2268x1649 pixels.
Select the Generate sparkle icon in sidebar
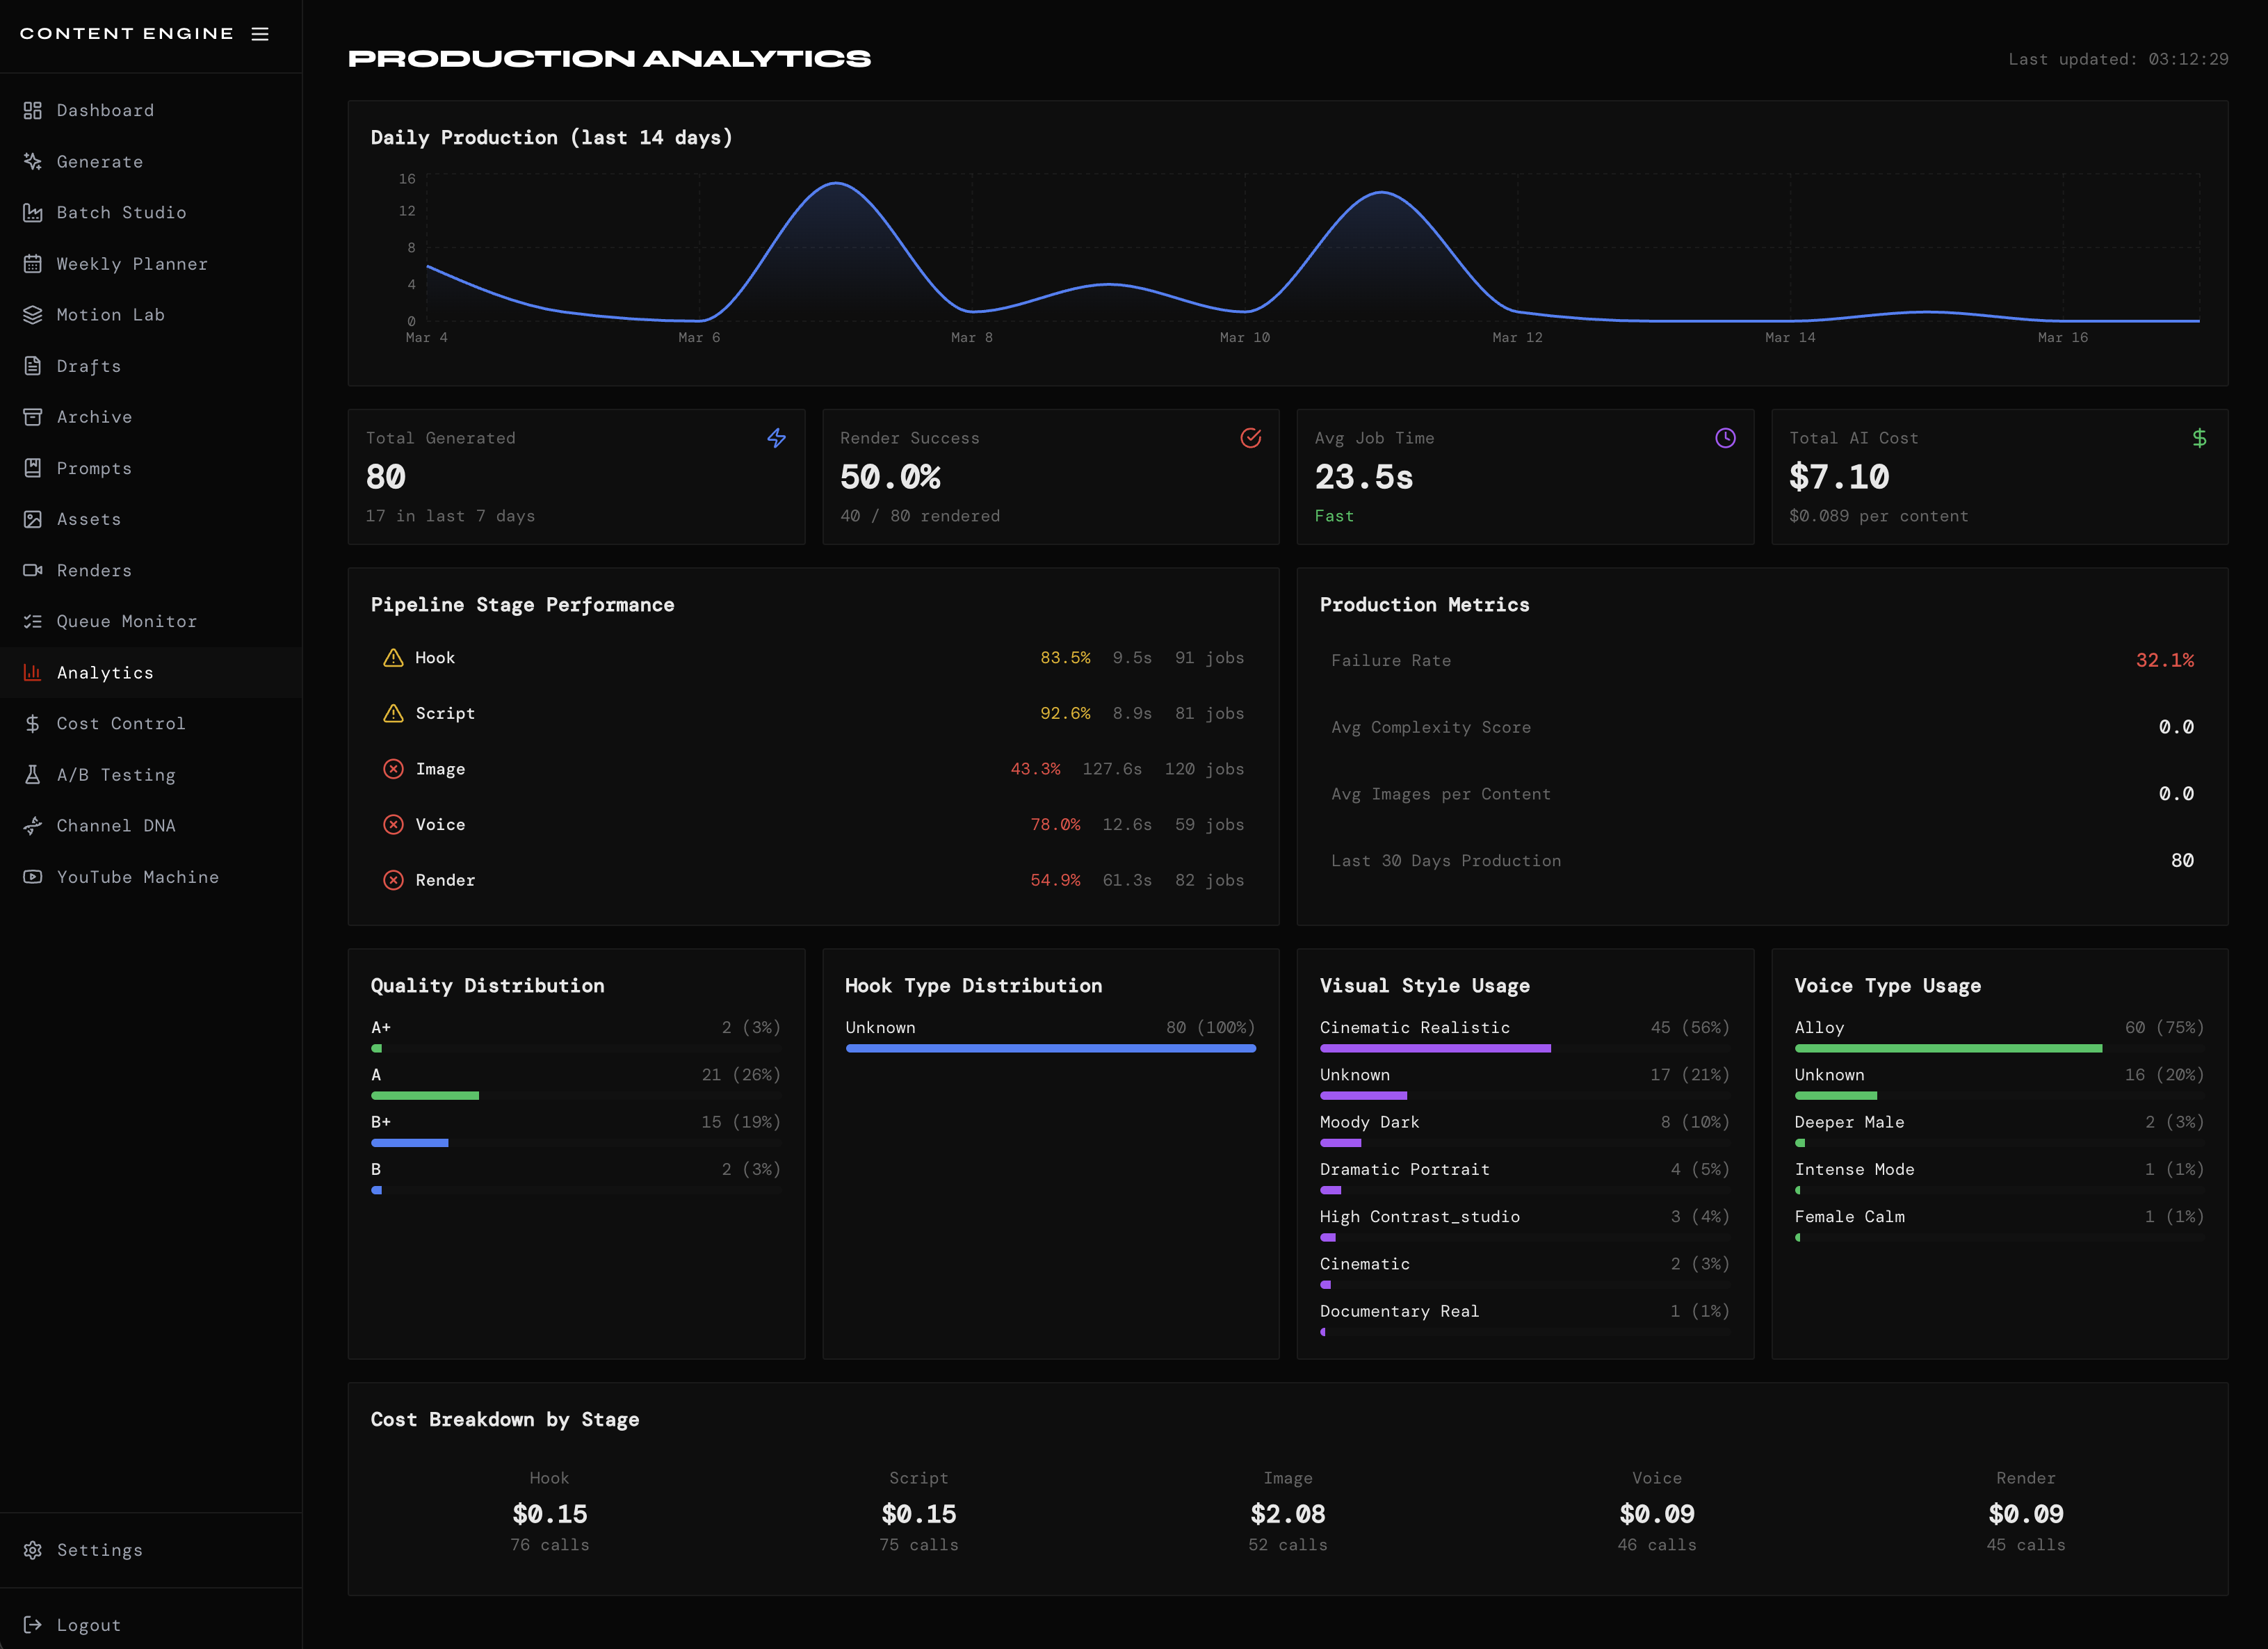[x=32, y=161]
